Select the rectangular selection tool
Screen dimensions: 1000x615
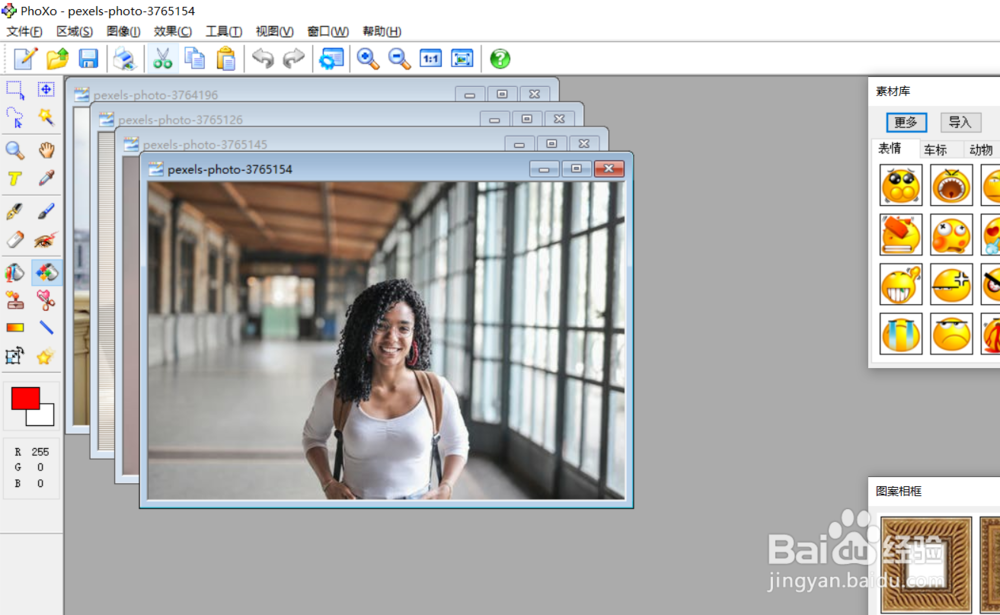click(15, 90)
